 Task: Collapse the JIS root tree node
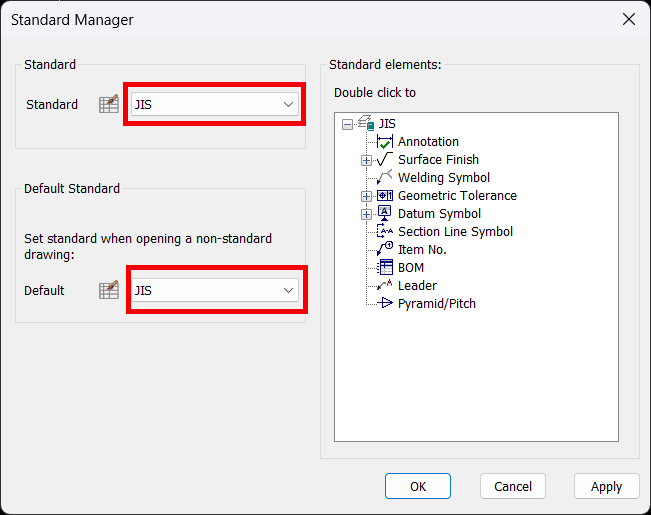[x=347, y=124]
